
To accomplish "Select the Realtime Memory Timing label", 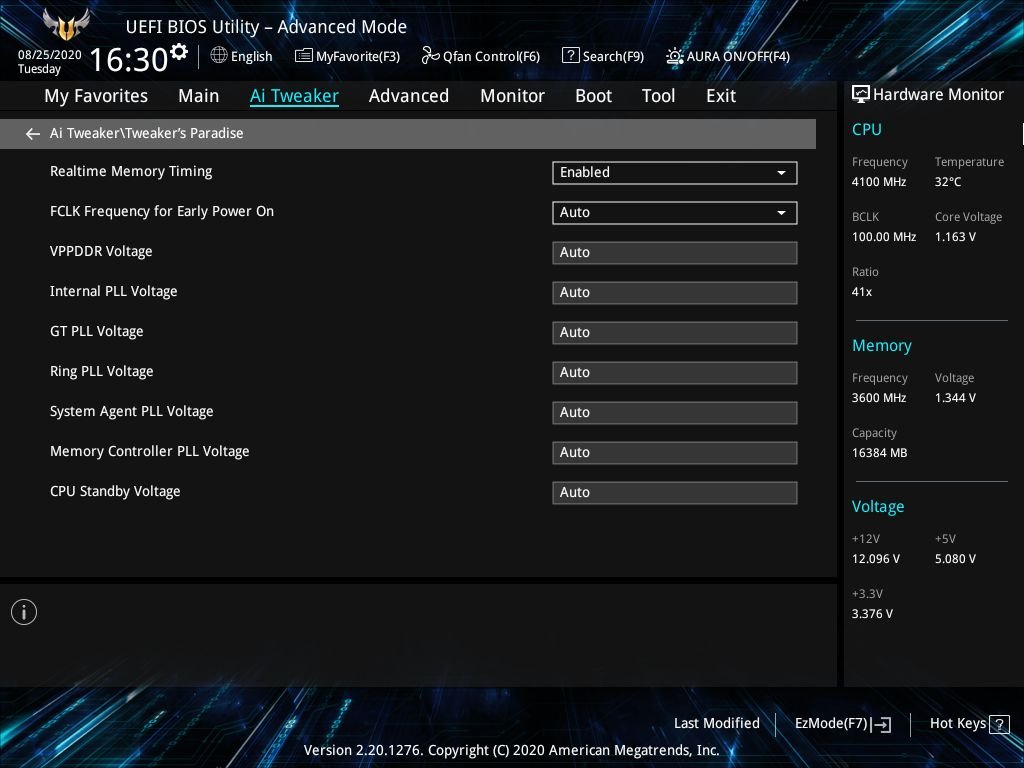I will pos(131,172).
